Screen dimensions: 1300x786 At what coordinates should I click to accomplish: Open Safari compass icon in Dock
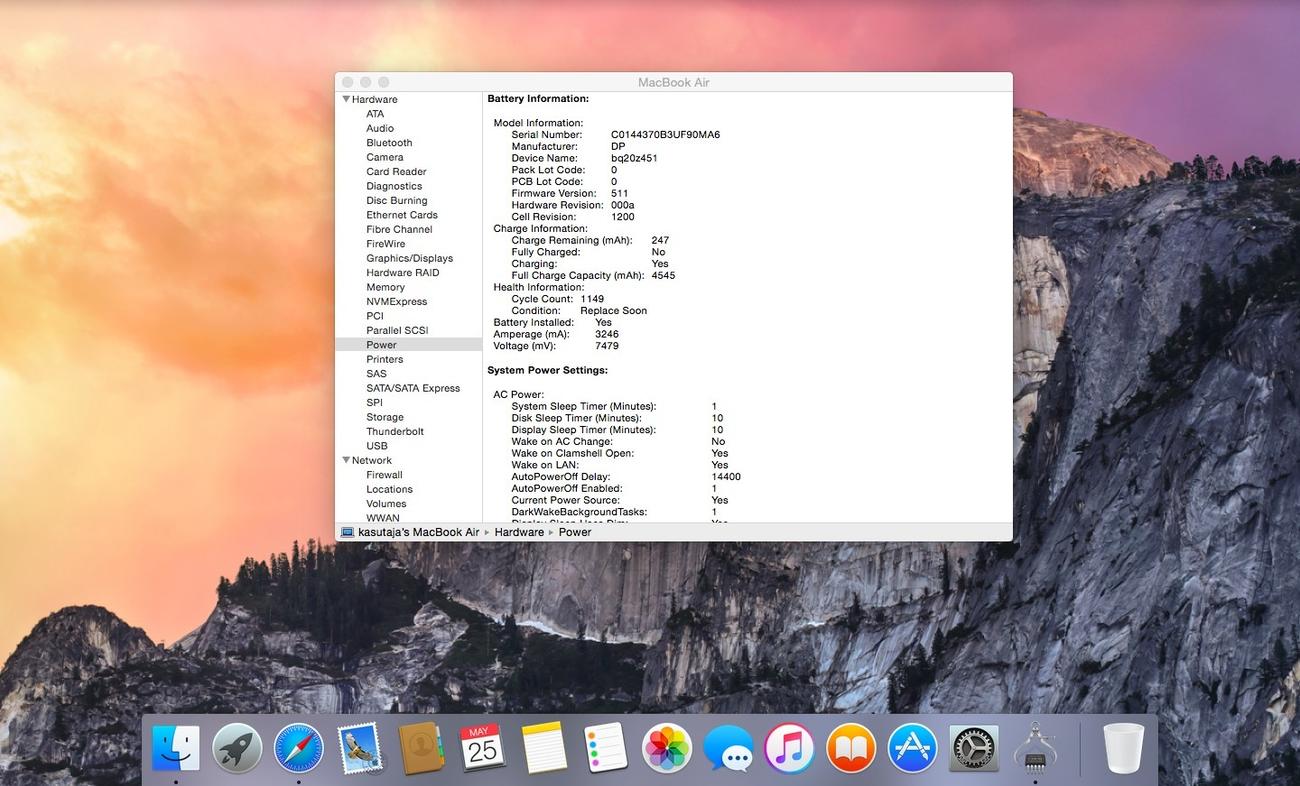(299, 748)
